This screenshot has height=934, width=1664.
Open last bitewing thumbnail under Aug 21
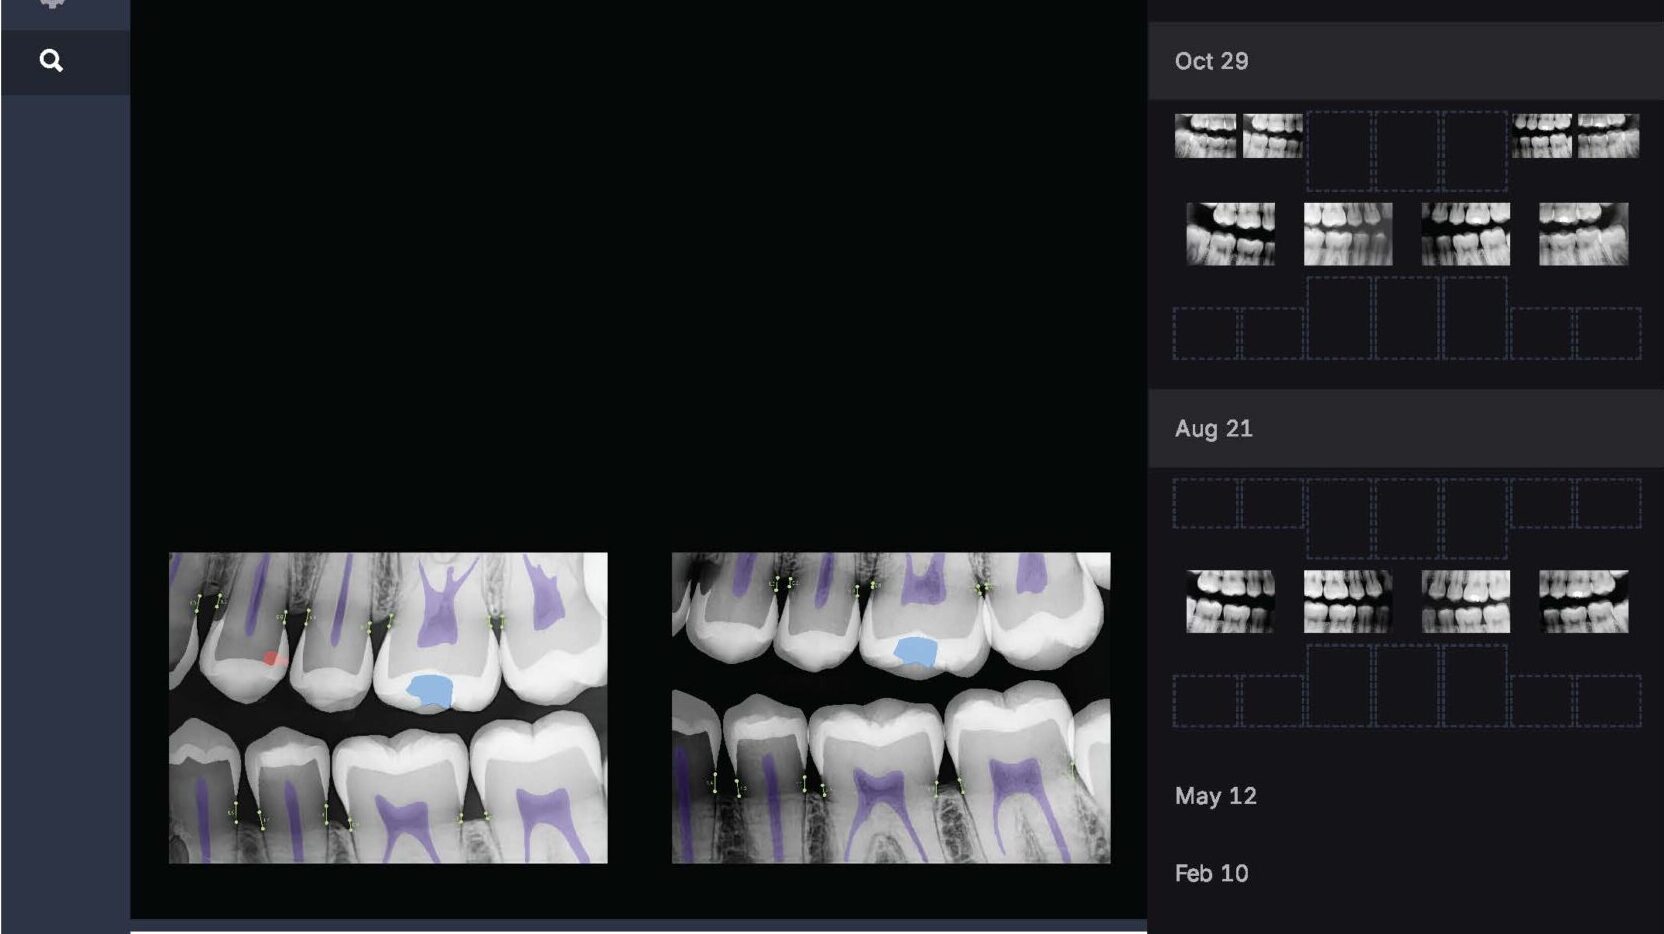click(x=1583, y=602)
